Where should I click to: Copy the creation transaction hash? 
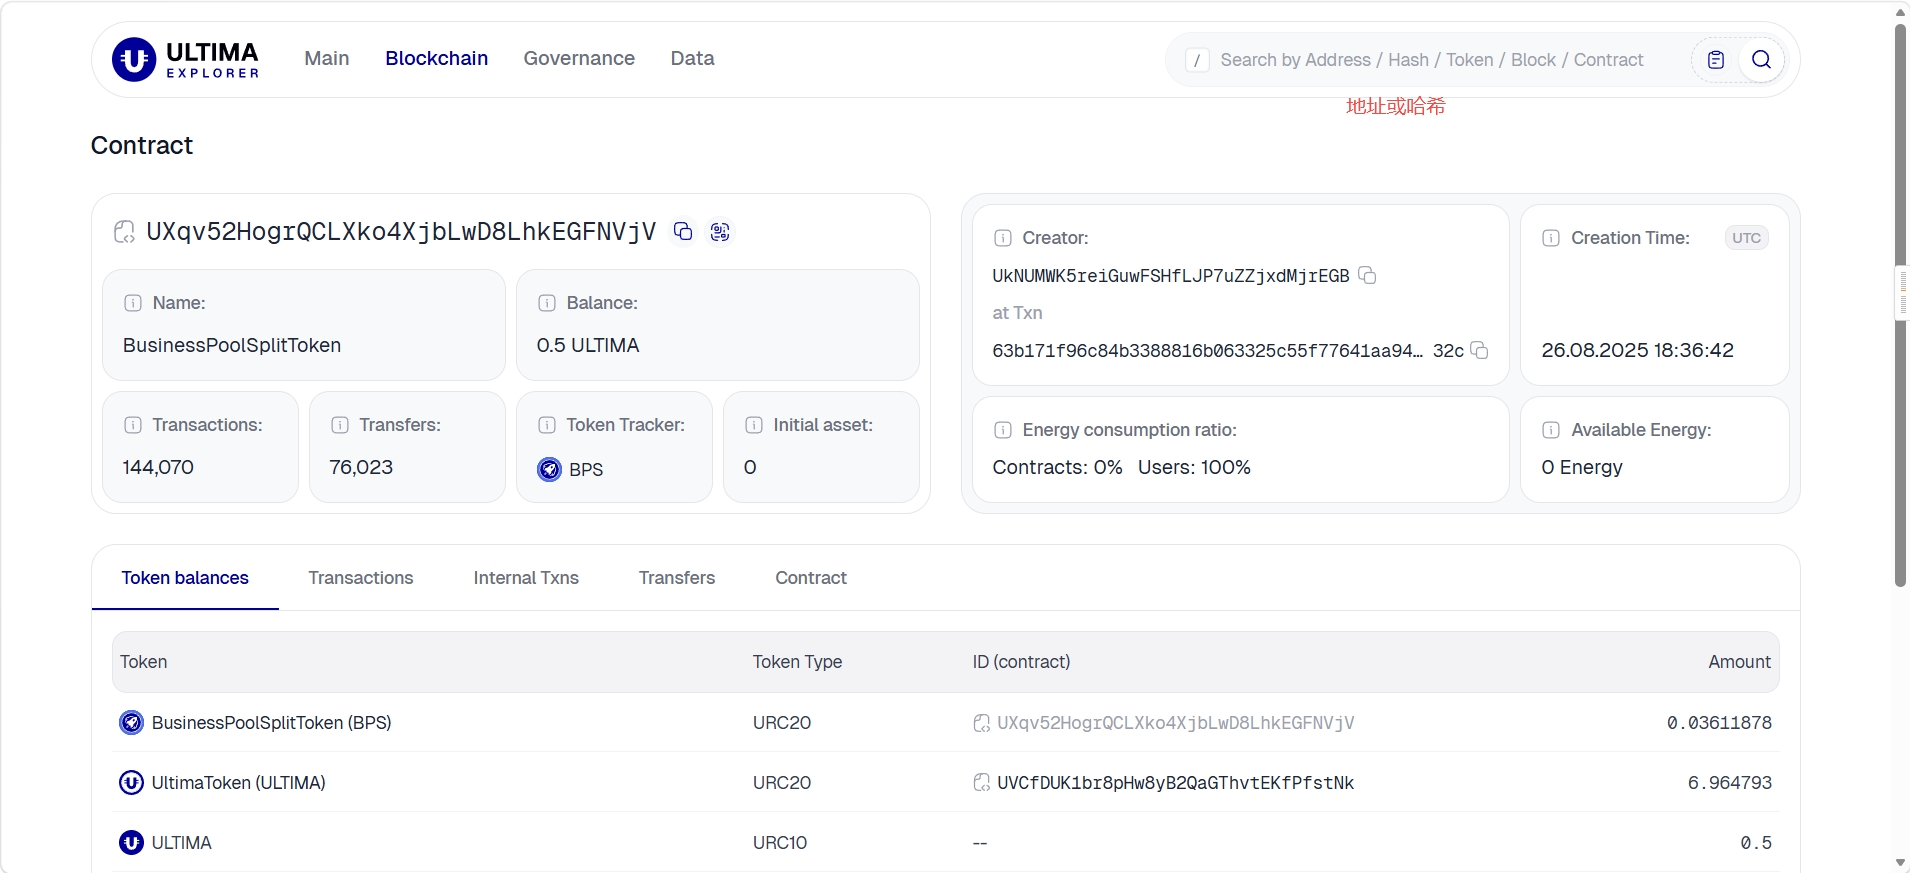[x=1479, y=350]
